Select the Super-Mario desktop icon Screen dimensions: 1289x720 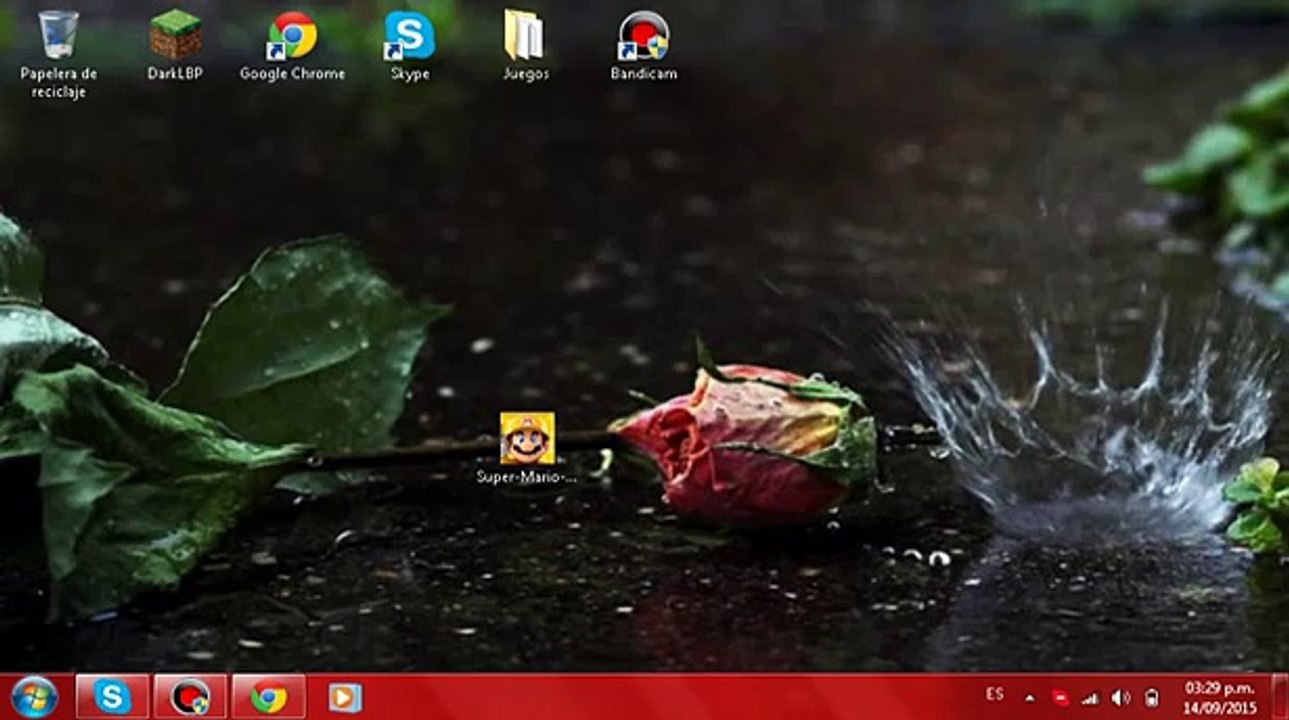click(x=527, y=448)
